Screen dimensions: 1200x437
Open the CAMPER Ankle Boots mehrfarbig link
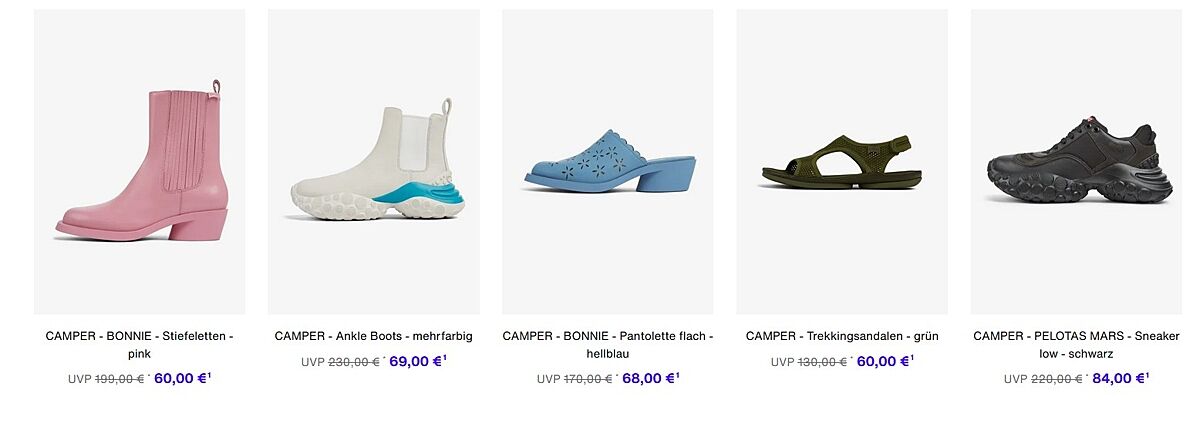pos(373,336)
